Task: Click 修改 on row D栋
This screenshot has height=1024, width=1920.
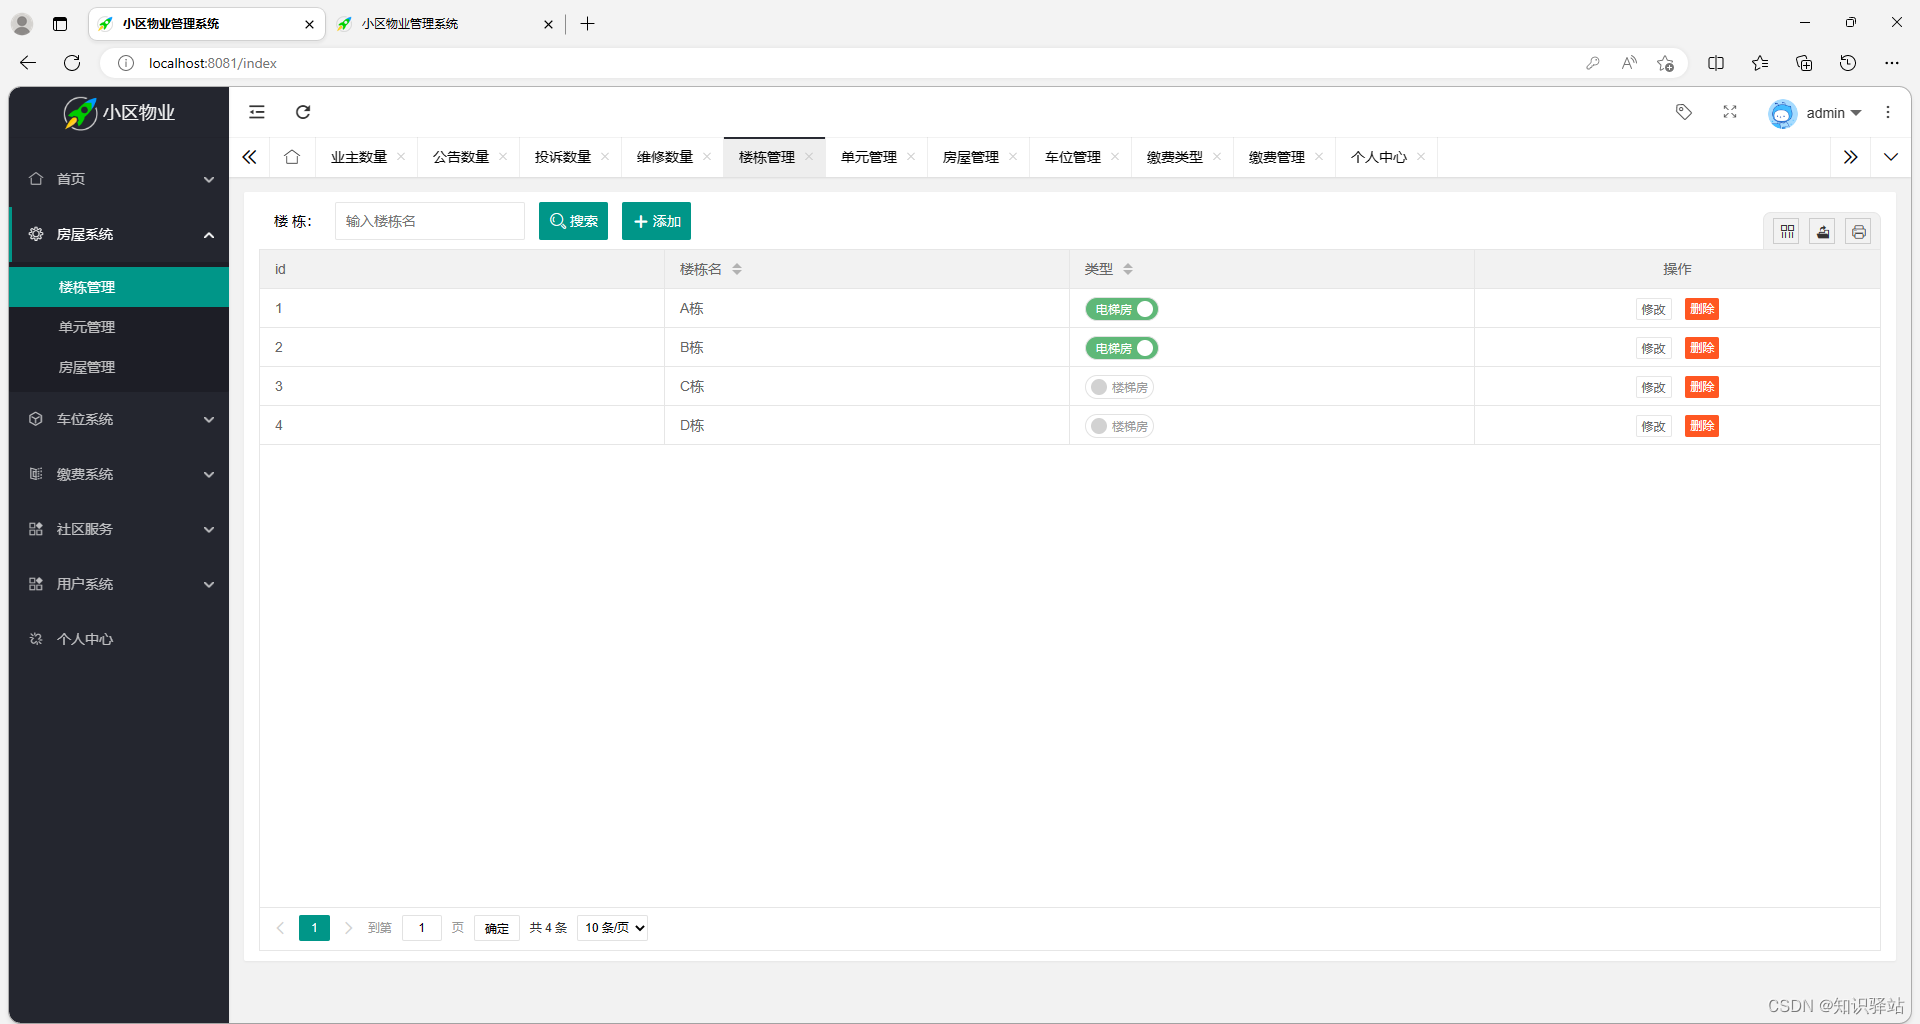Action: 1654,425
